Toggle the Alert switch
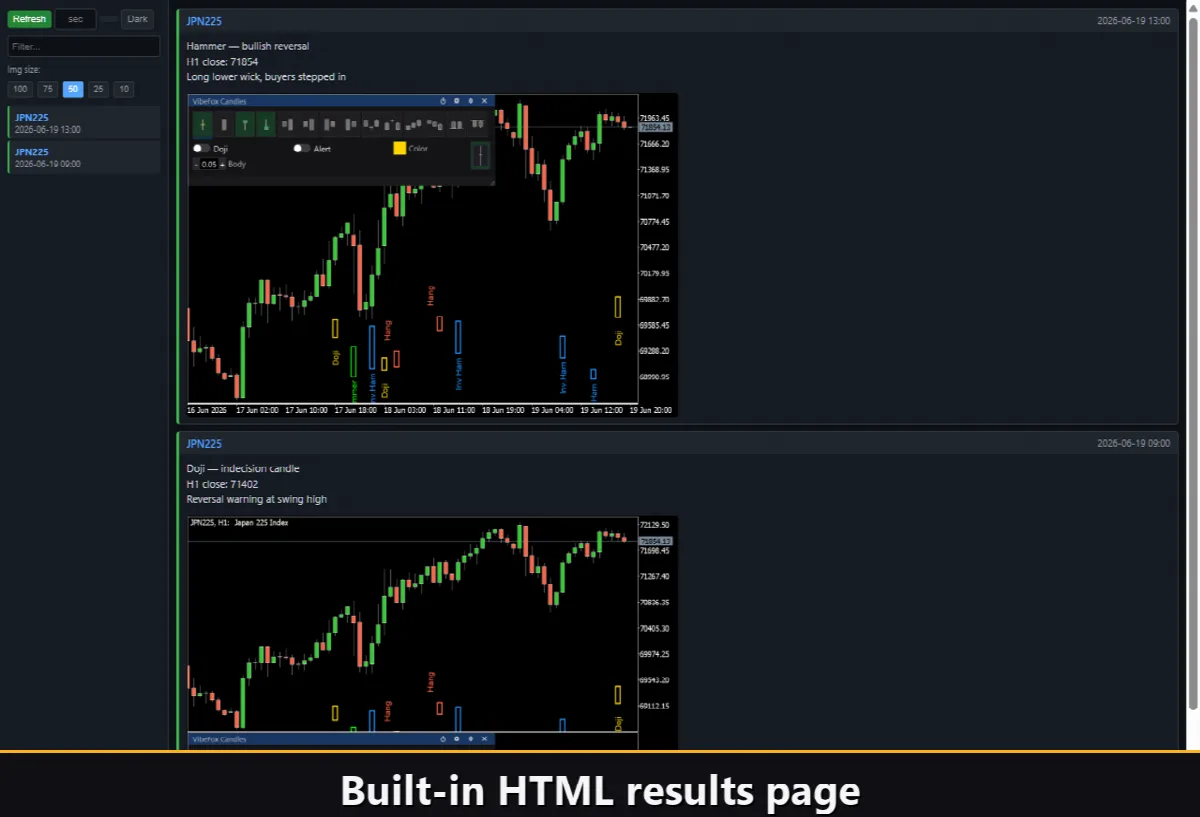Image resolution: width=1200 pixels, height=817 pixels. tap(302, 148)
